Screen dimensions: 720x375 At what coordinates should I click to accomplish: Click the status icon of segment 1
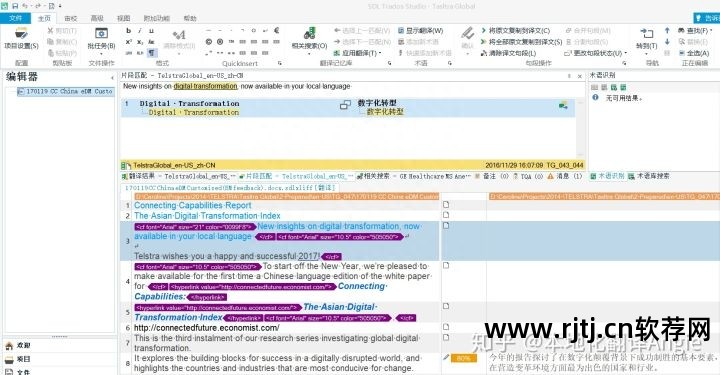point(445,205)
